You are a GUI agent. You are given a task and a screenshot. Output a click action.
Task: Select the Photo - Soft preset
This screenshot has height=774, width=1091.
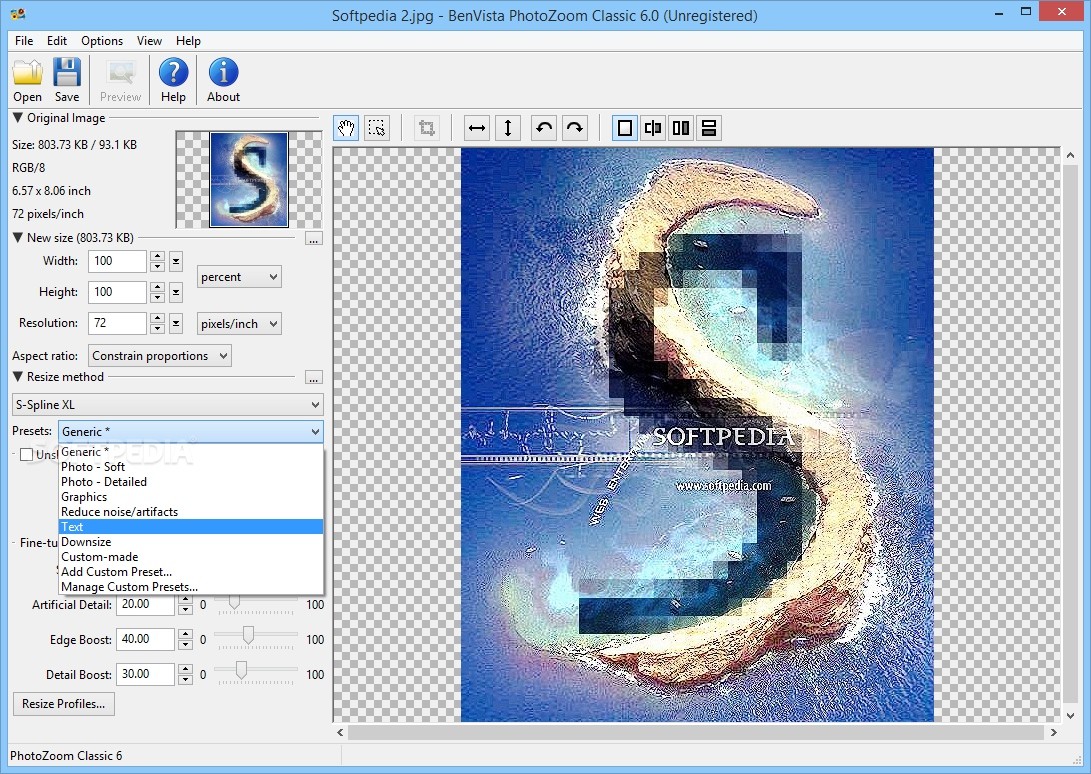pos(191,467)
